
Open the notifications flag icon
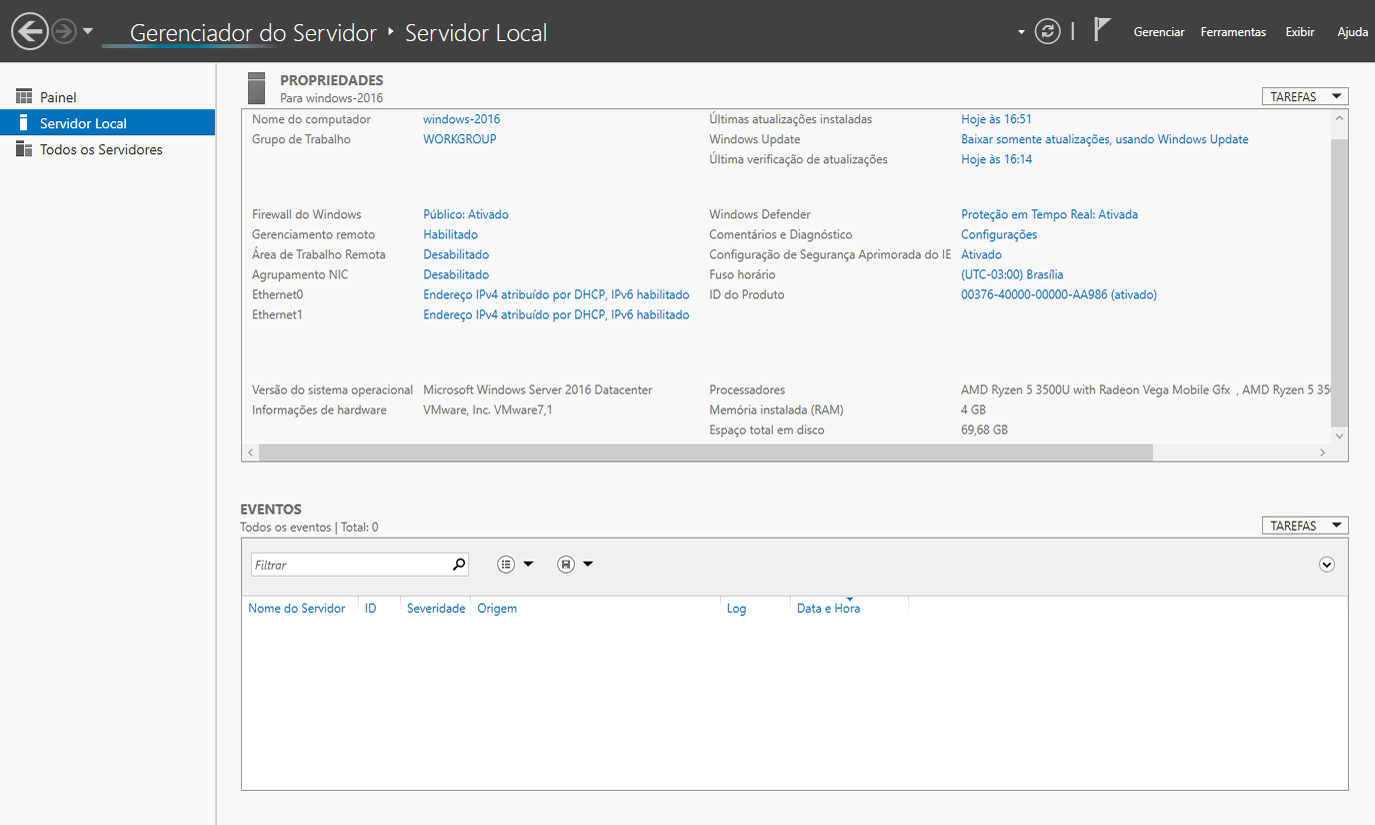(1101, 31)
